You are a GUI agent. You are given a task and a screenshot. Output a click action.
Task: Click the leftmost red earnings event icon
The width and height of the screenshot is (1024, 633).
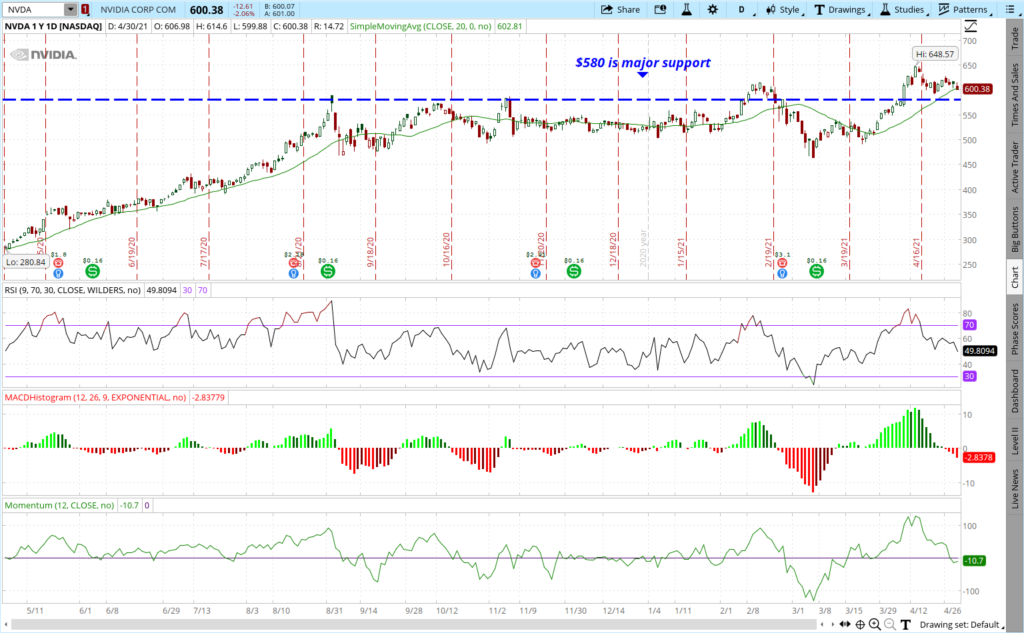[x=58, y=262]
